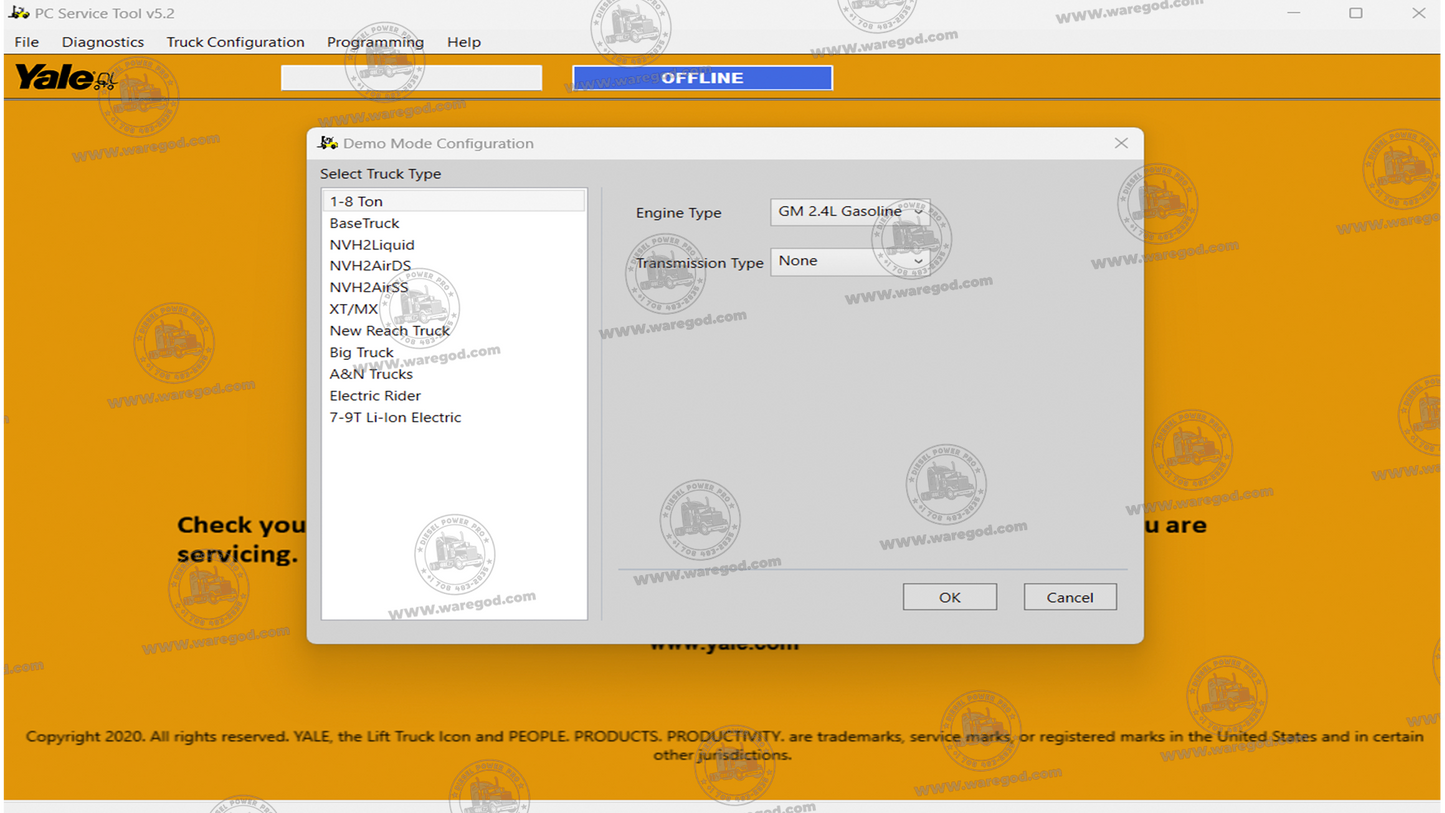Image resolution: width=1445 pixels, height=813 pixels.
Task: Click the Demo Mode Configuration dialog icon
Action: coord(328,143)
